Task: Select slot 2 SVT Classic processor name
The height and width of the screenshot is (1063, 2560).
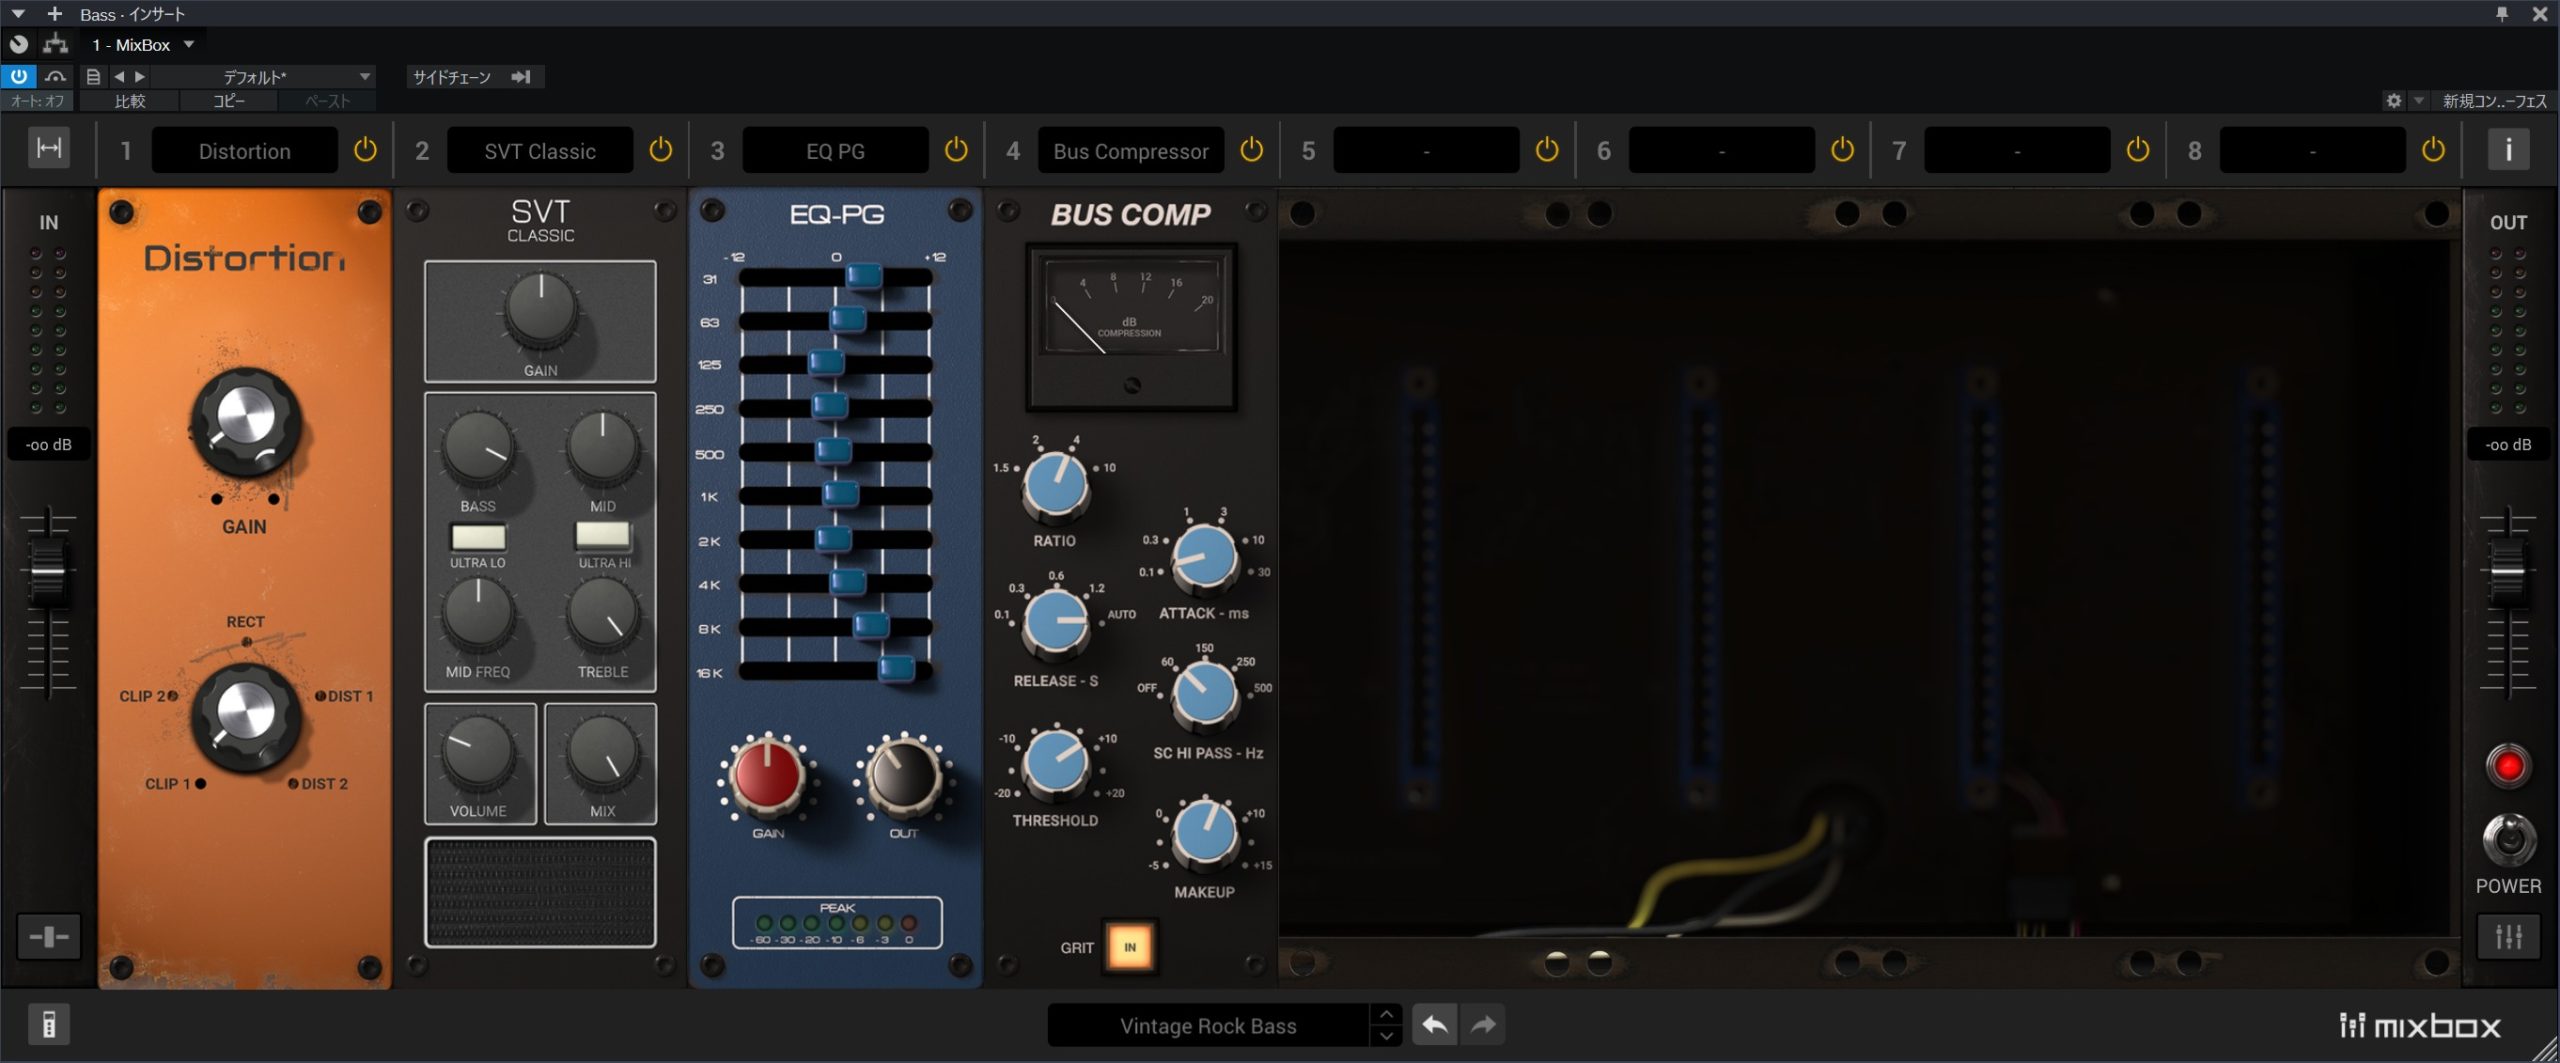Action: (x=540, y=151)
